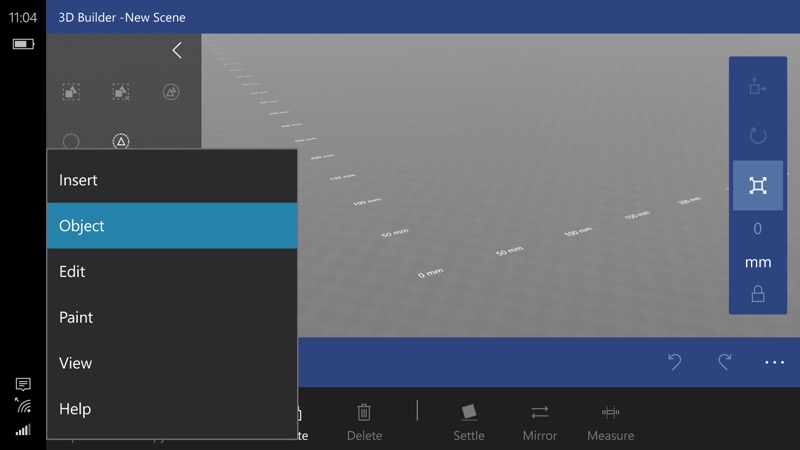Click the 0 value field in right panel
800x450 pixels.
pyautogui.click(x=758, y=229)
